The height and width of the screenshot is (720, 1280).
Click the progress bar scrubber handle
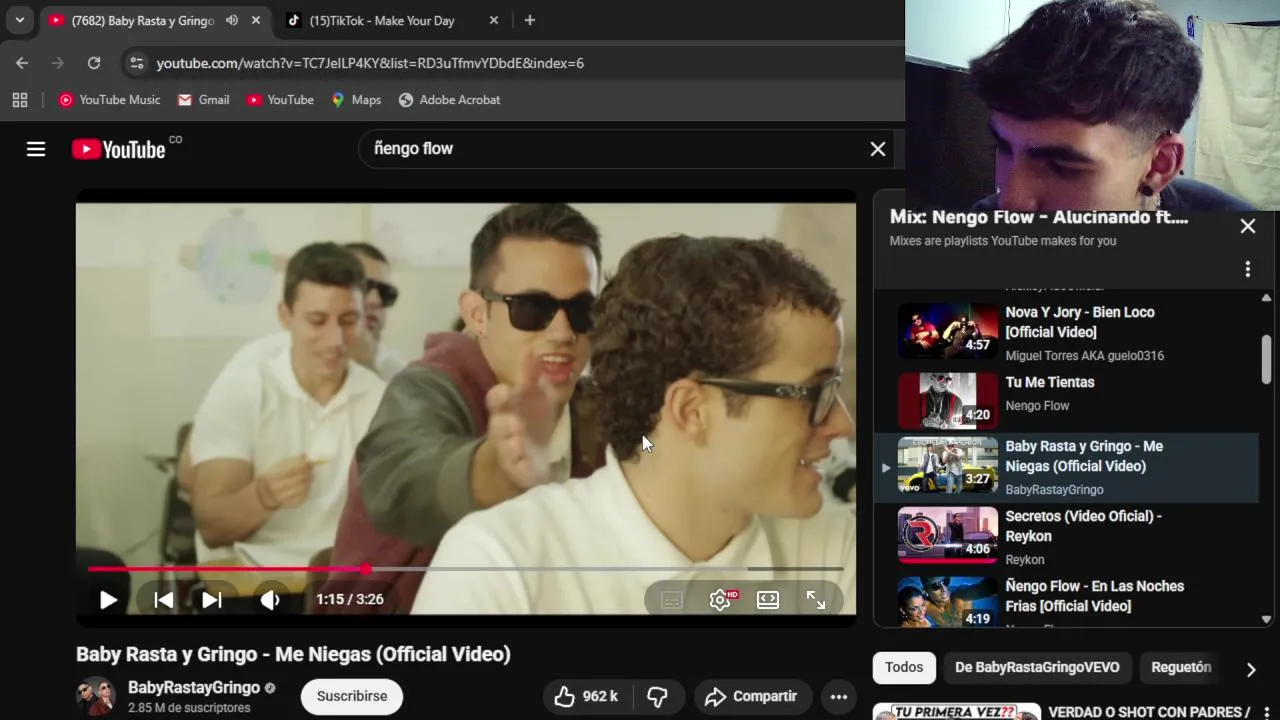click(366, 569)
